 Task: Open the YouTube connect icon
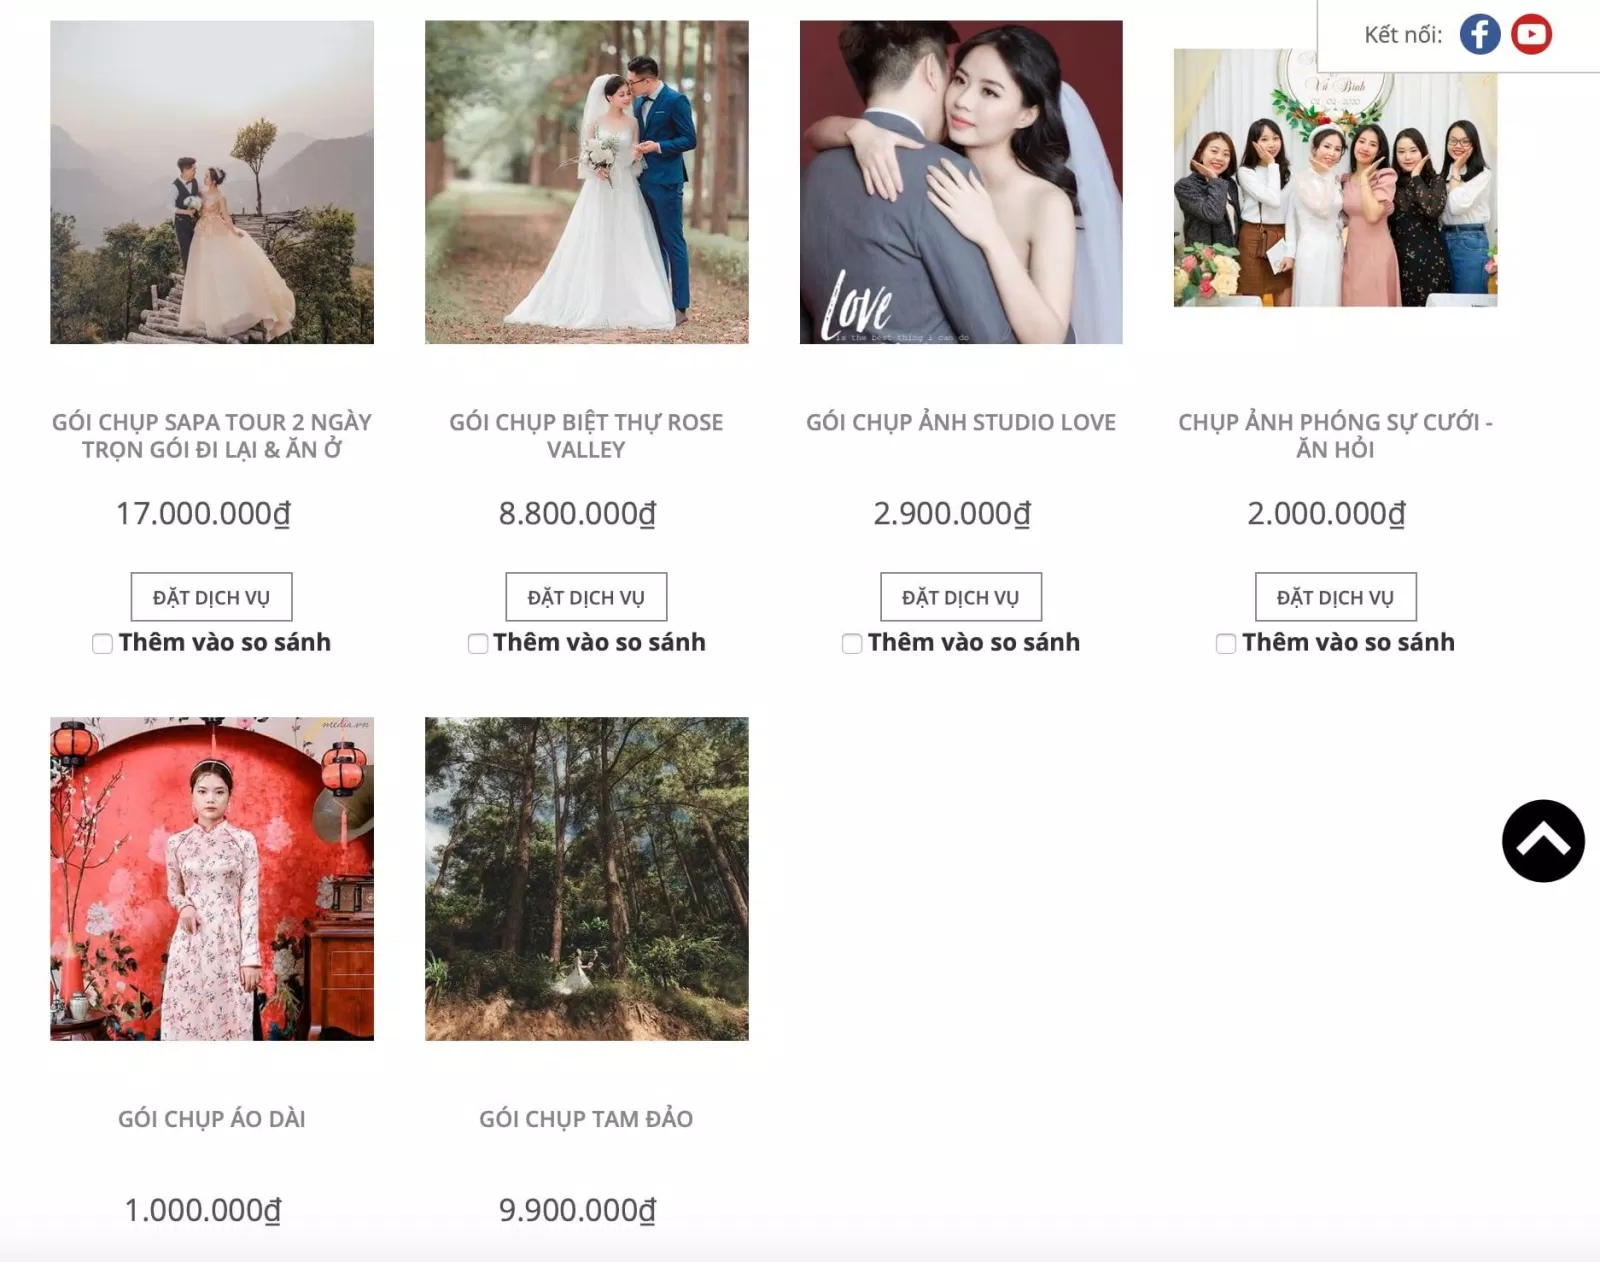click(1531, 34)
